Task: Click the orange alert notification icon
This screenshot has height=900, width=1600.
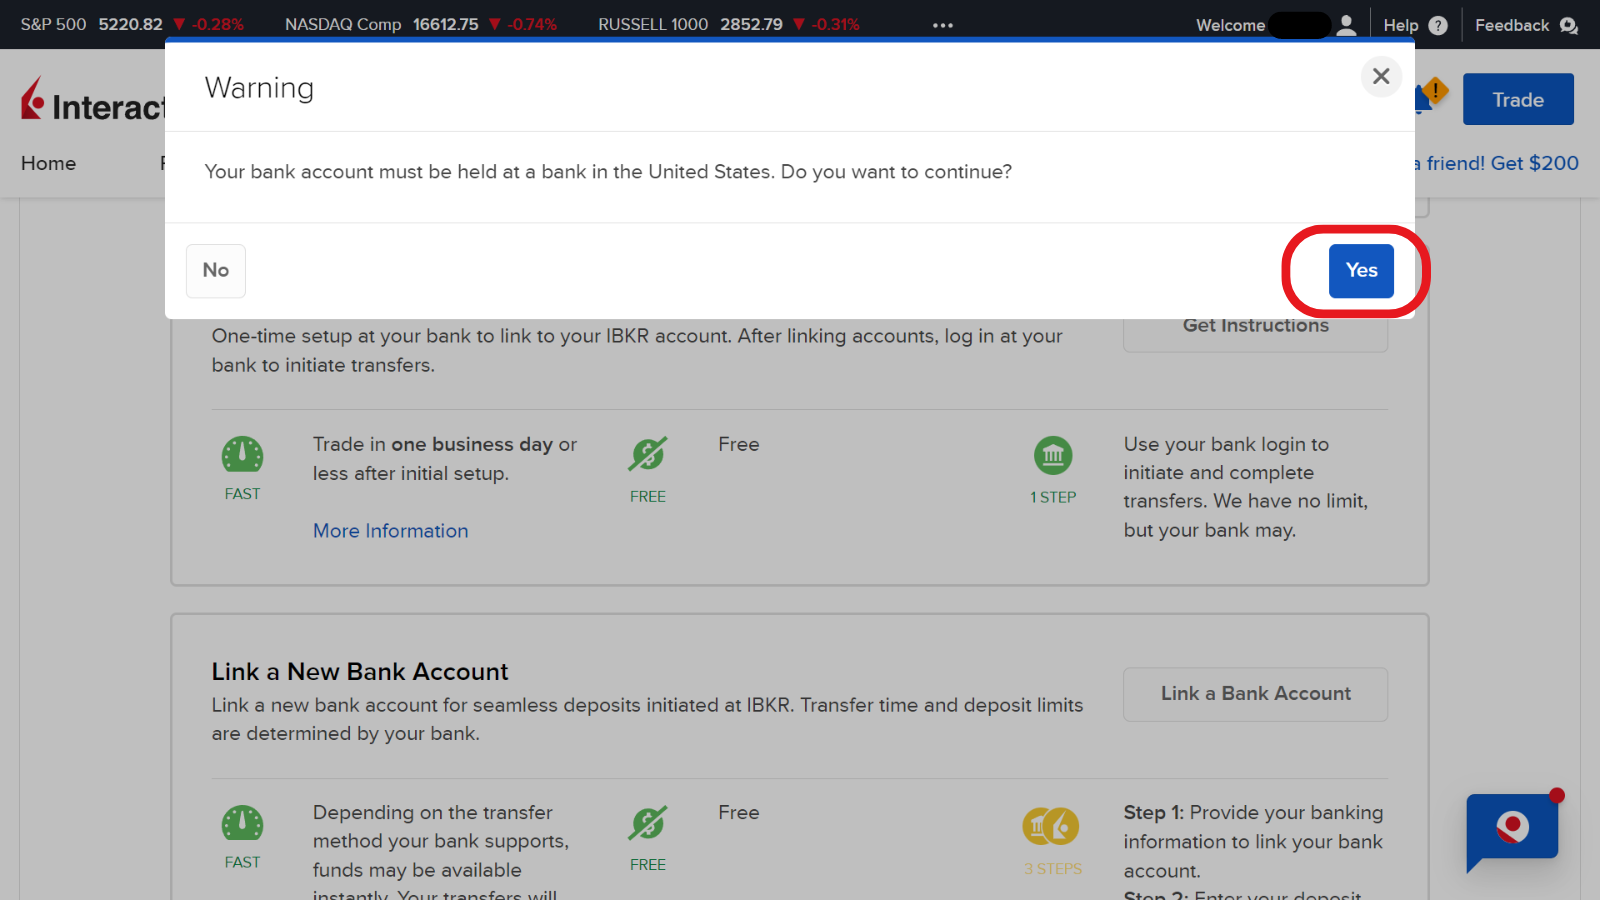Action: pos(1435,91)
